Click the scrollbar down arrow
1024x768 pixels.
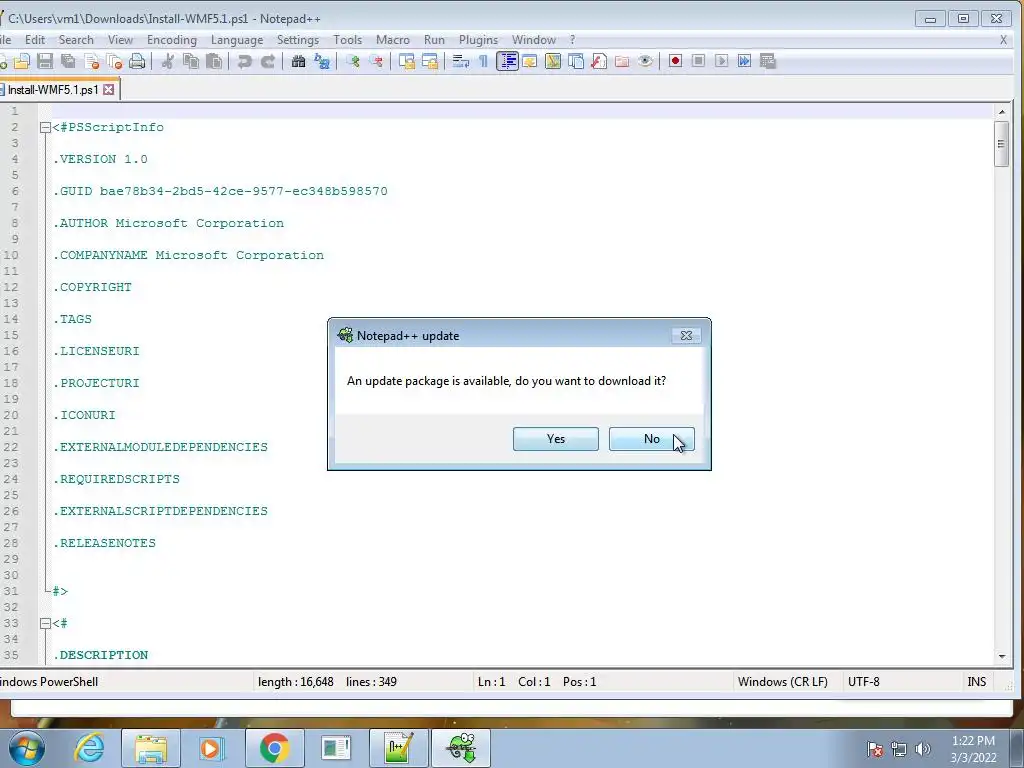click(x=1001, y=656)
